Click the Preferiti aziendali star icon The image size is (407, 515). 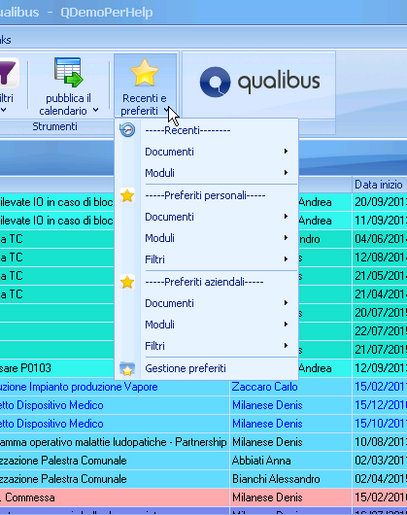click(x=127, y=282)
